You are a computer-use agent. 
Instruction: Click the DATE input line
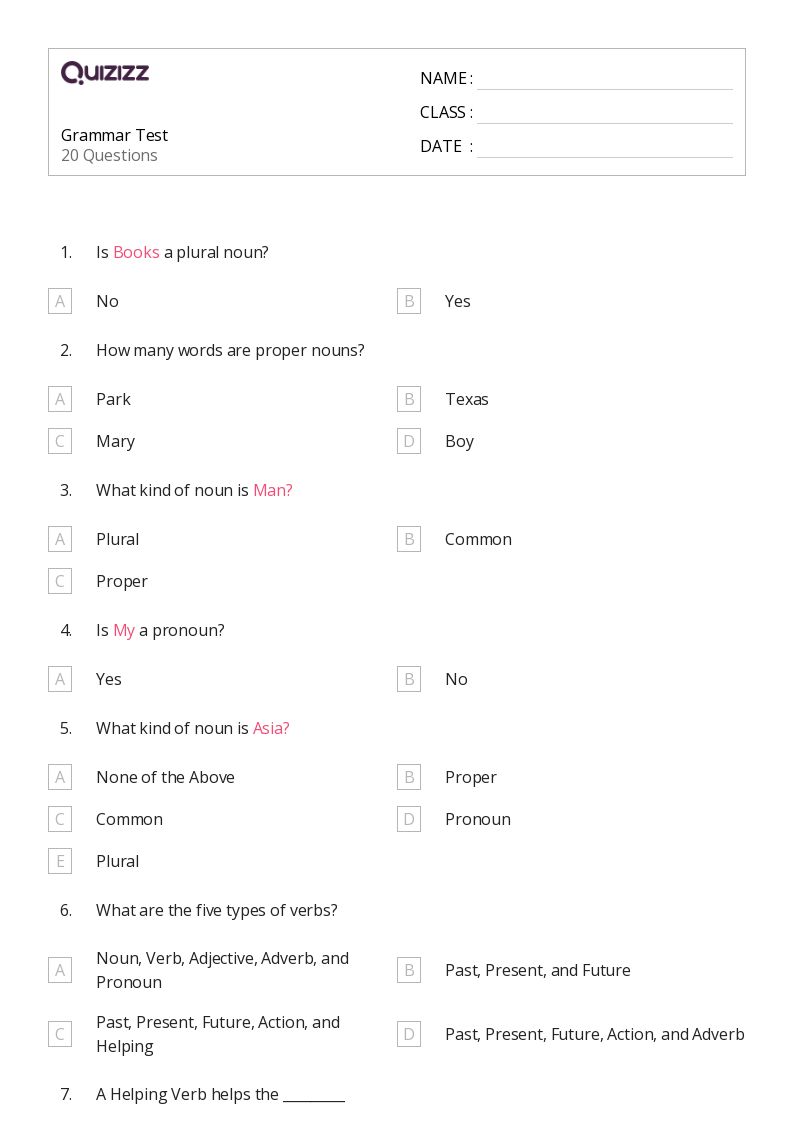tap(604, 147)
